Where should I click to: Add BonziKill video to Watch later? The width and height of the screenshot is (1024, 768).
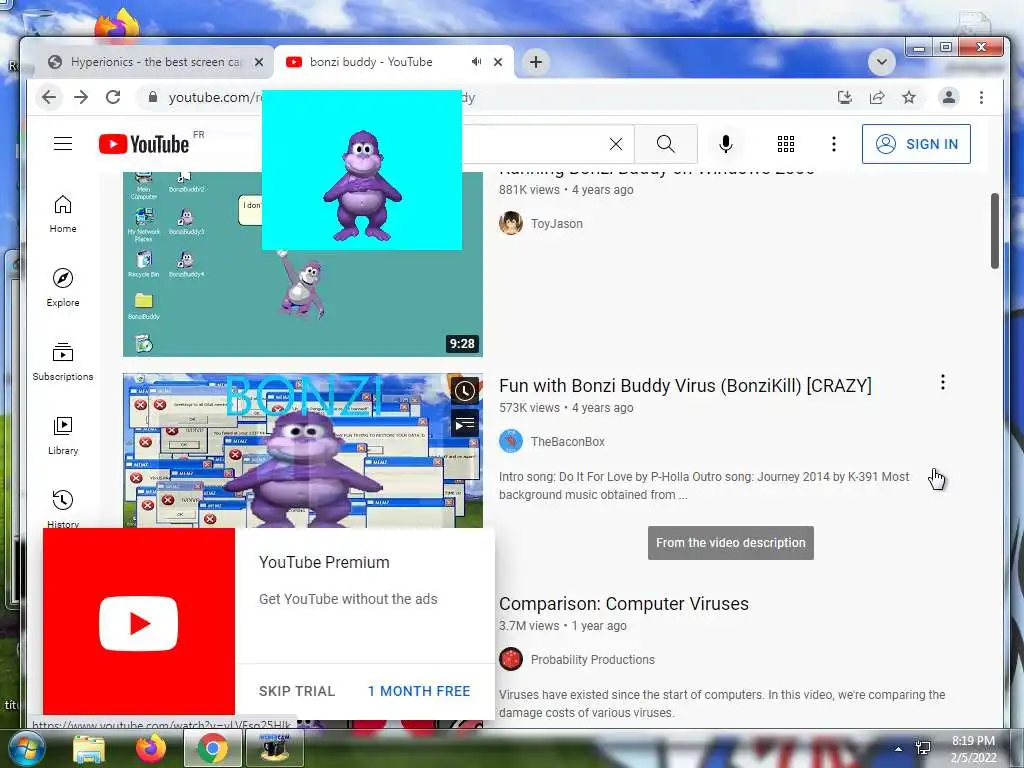(464, 391)
